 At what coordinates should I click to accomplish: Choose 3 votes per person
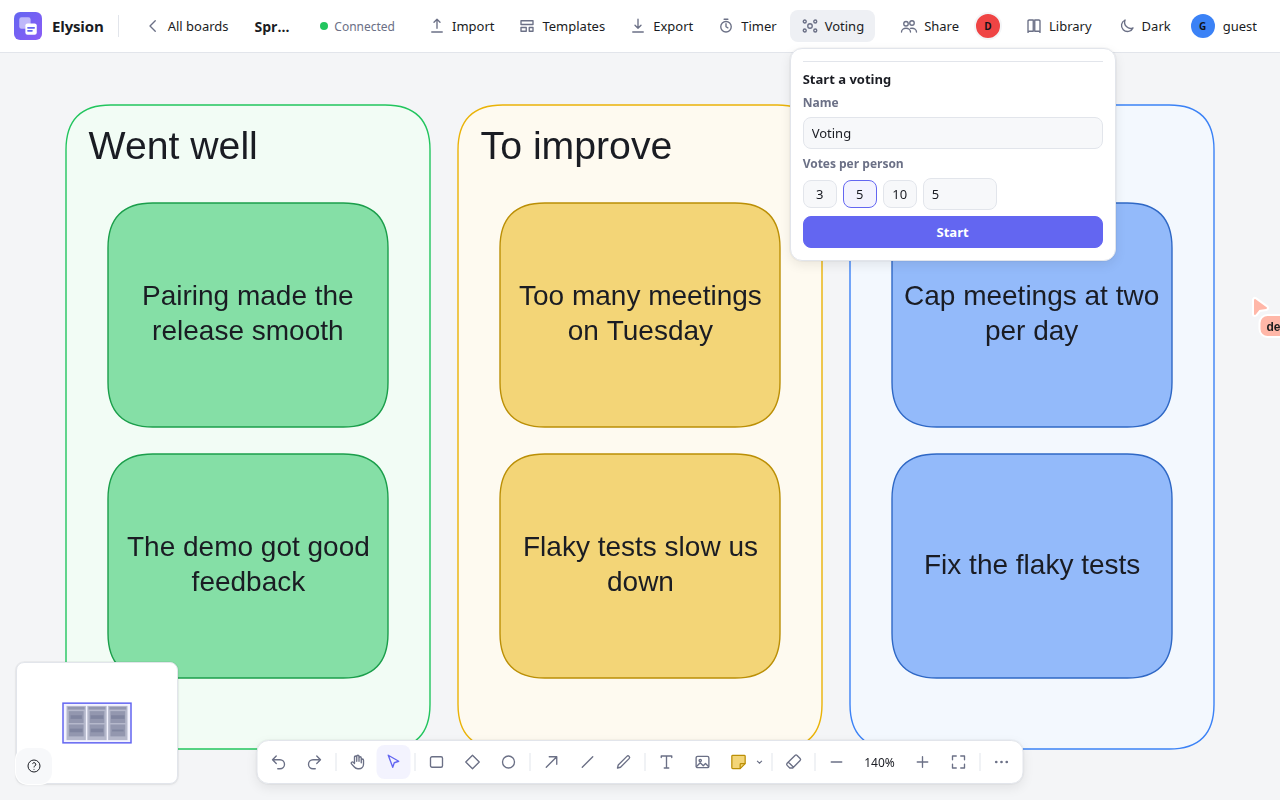[x=819, y=194]
